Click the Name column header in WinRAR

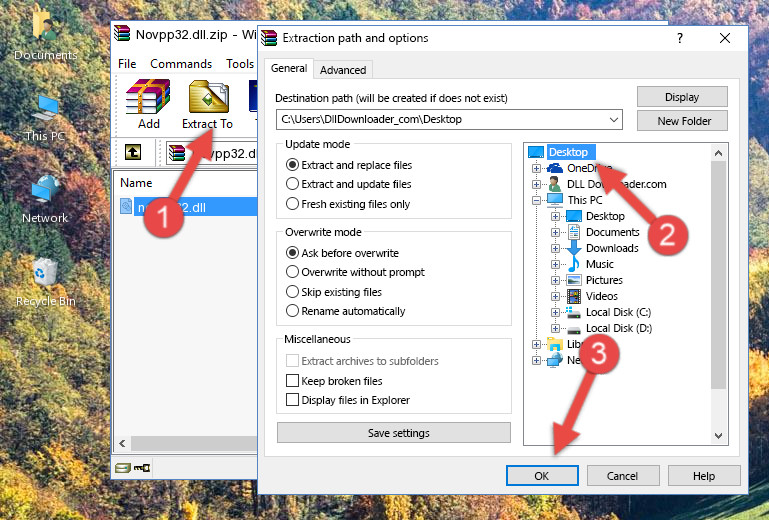click(x=136, y=182)
